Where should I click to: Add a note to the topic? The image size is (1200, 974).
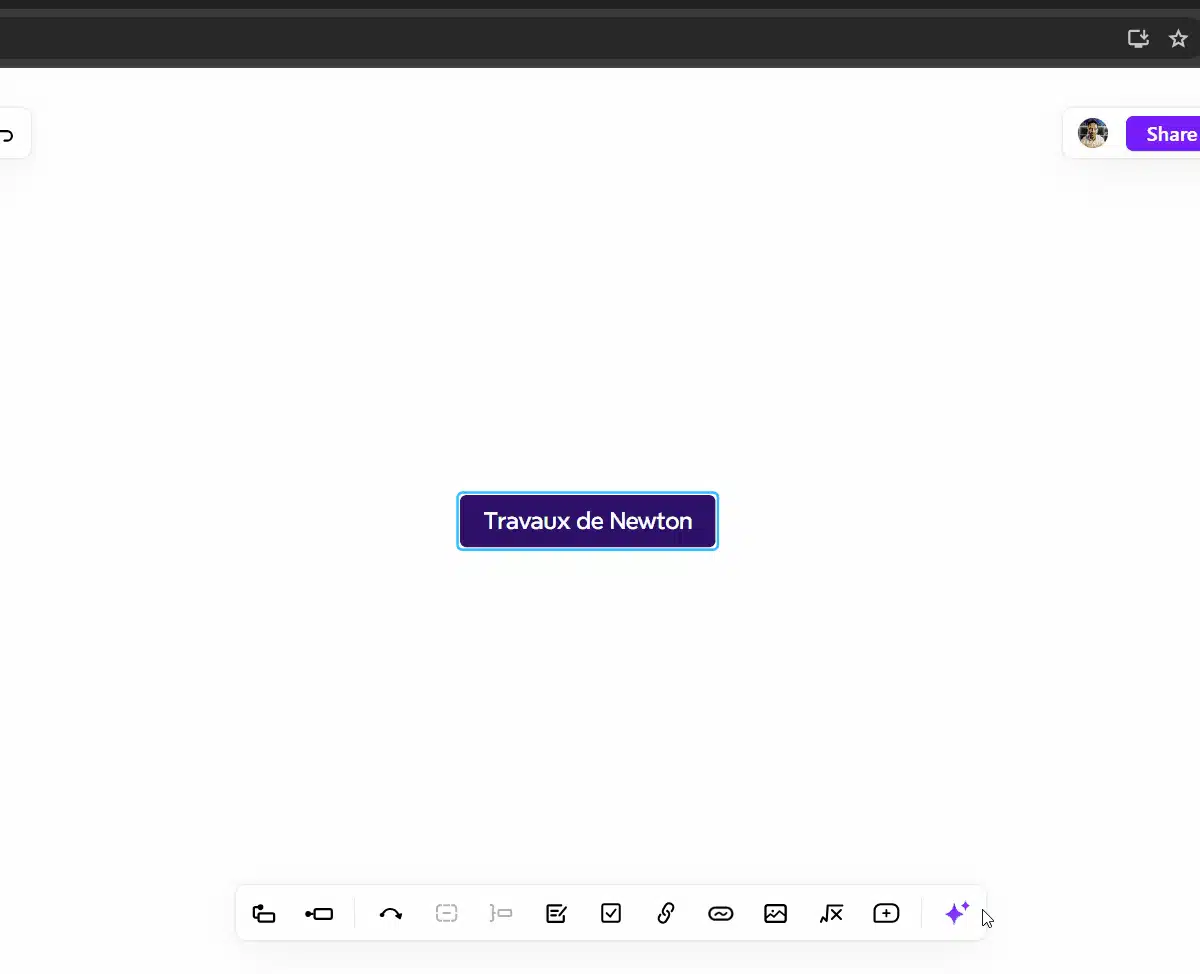(556, 913)
